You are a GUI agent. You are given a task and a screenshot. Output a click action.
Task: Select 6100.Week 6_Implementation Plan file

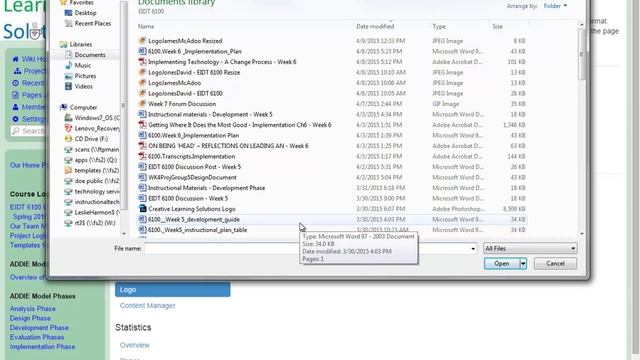click(193, 135)
